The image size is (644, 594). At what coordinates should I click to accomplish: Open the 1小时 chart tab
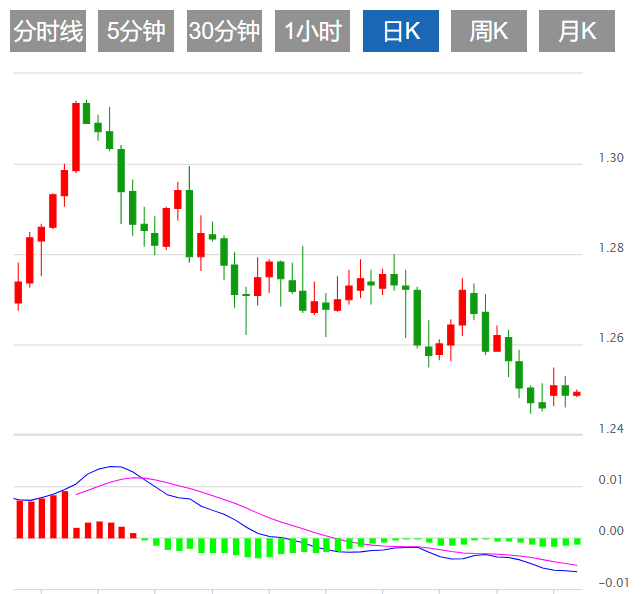pos(312,31)
